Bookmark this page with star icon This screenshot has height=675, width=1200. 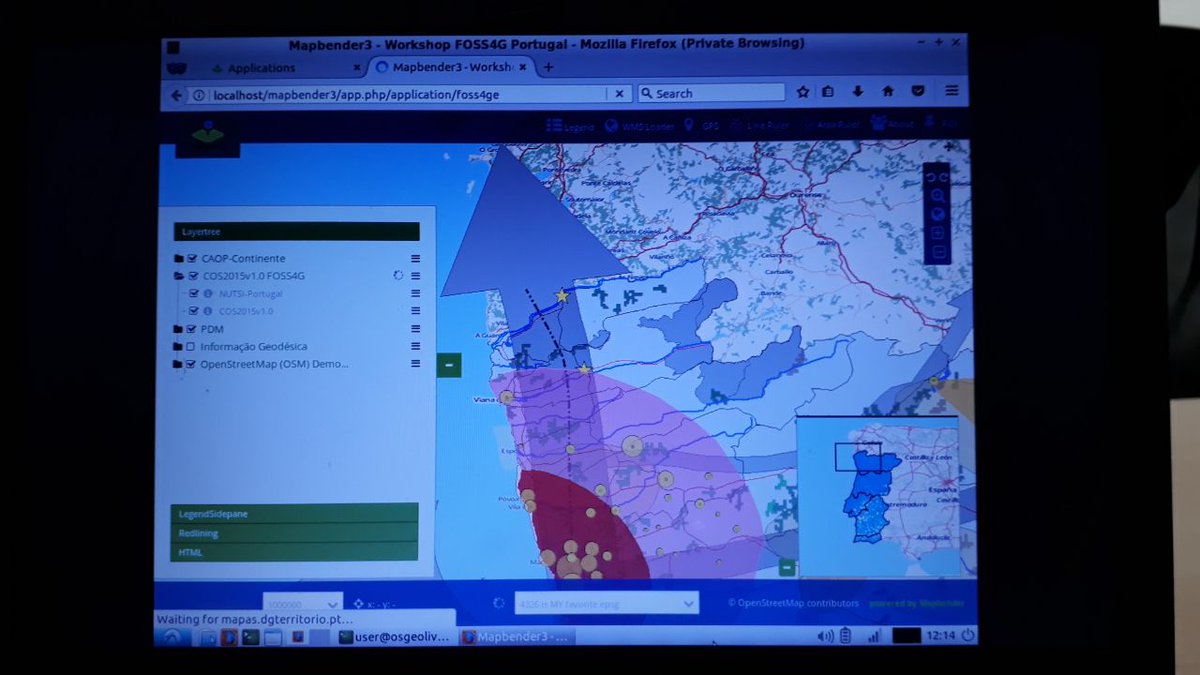tap(803, 92)
